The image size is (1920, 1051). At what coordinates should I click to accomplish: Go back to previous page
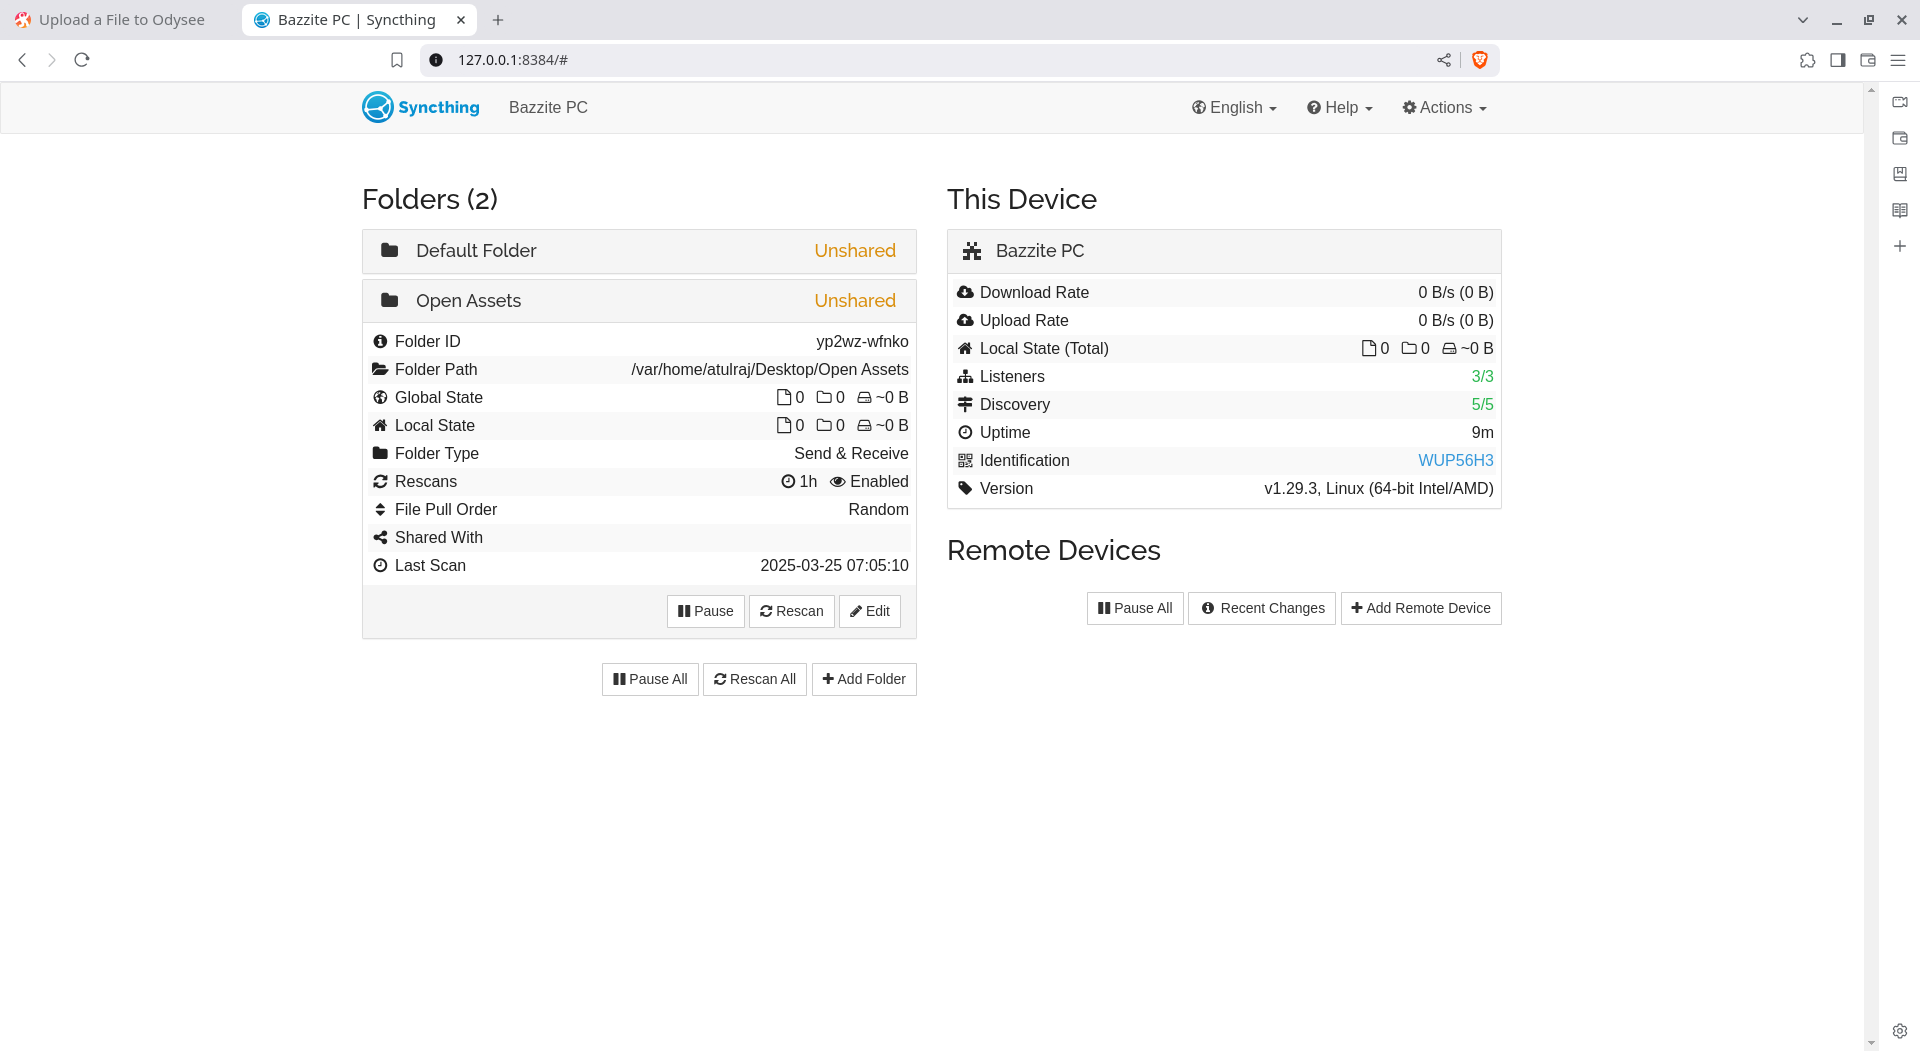[22, 60]
